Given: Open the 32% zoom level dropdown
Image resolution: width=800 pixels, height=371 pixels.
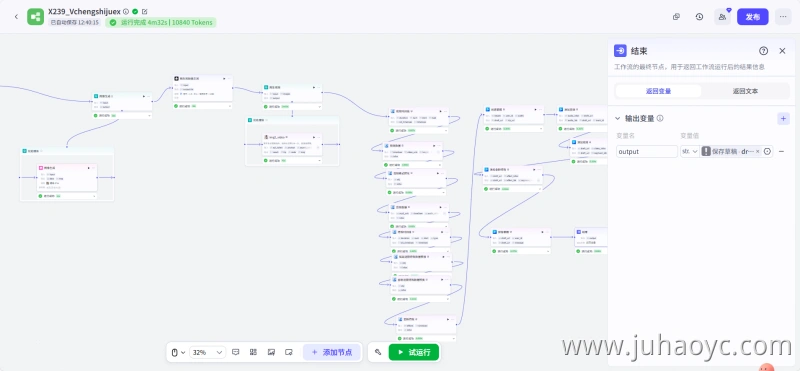Looking at the screenshot, I should [208, 352].
